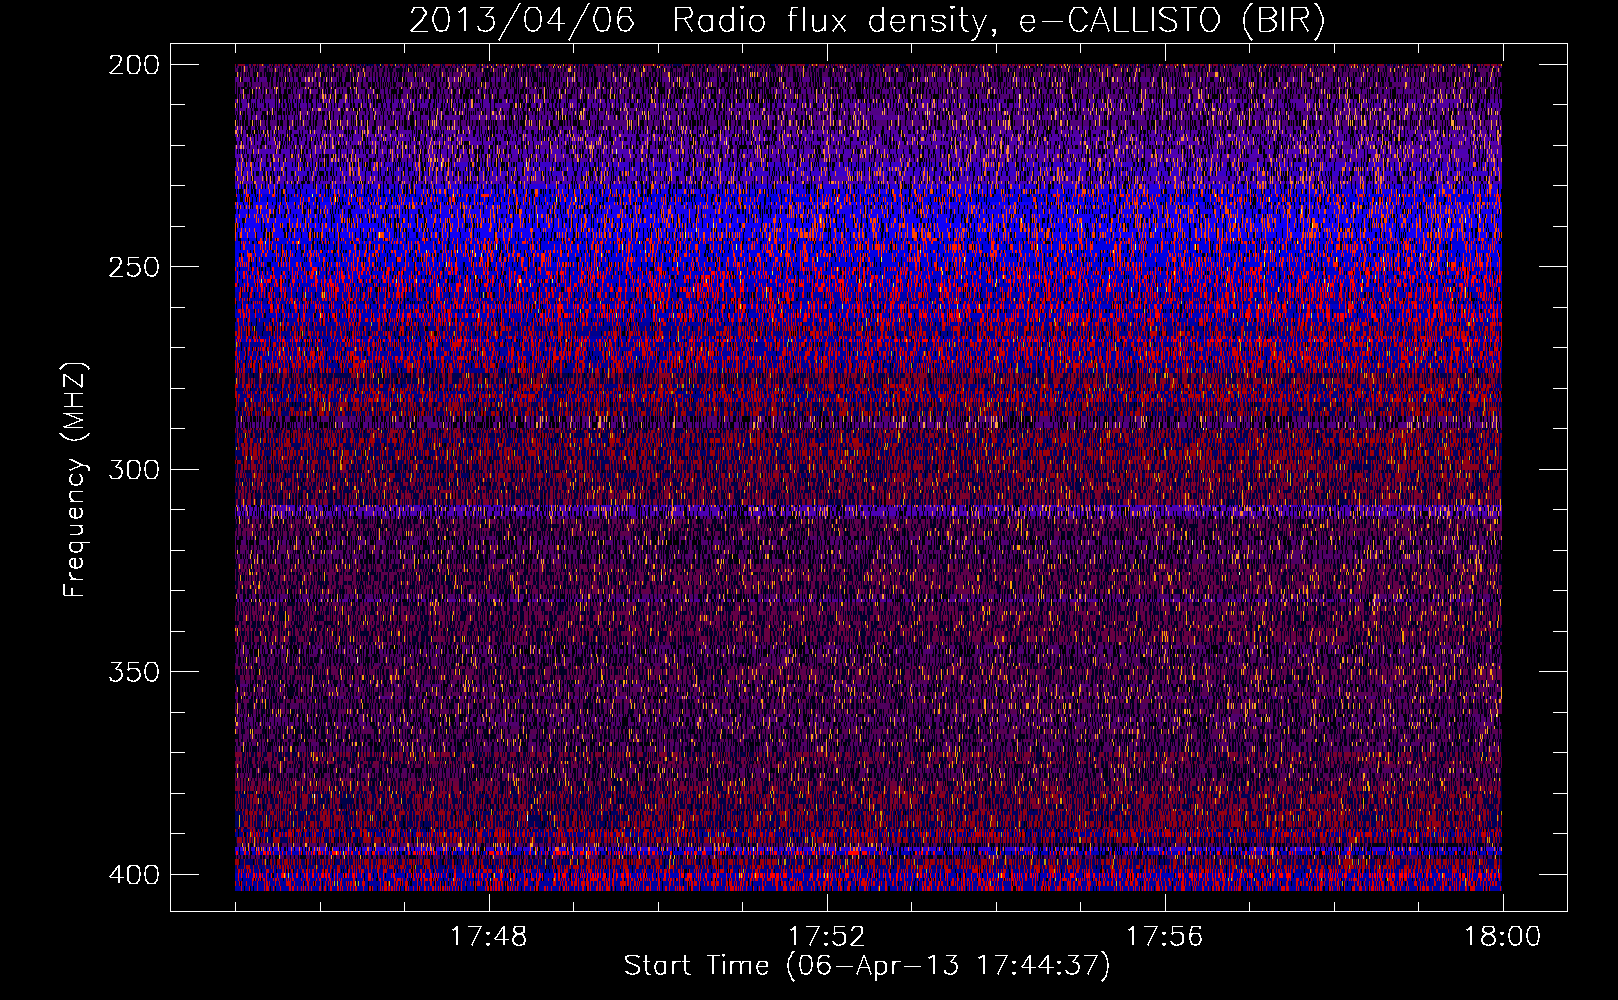Click the 350 frequency tick label
Viewport: 1618px width, 1000px height.
click(133, 672)
